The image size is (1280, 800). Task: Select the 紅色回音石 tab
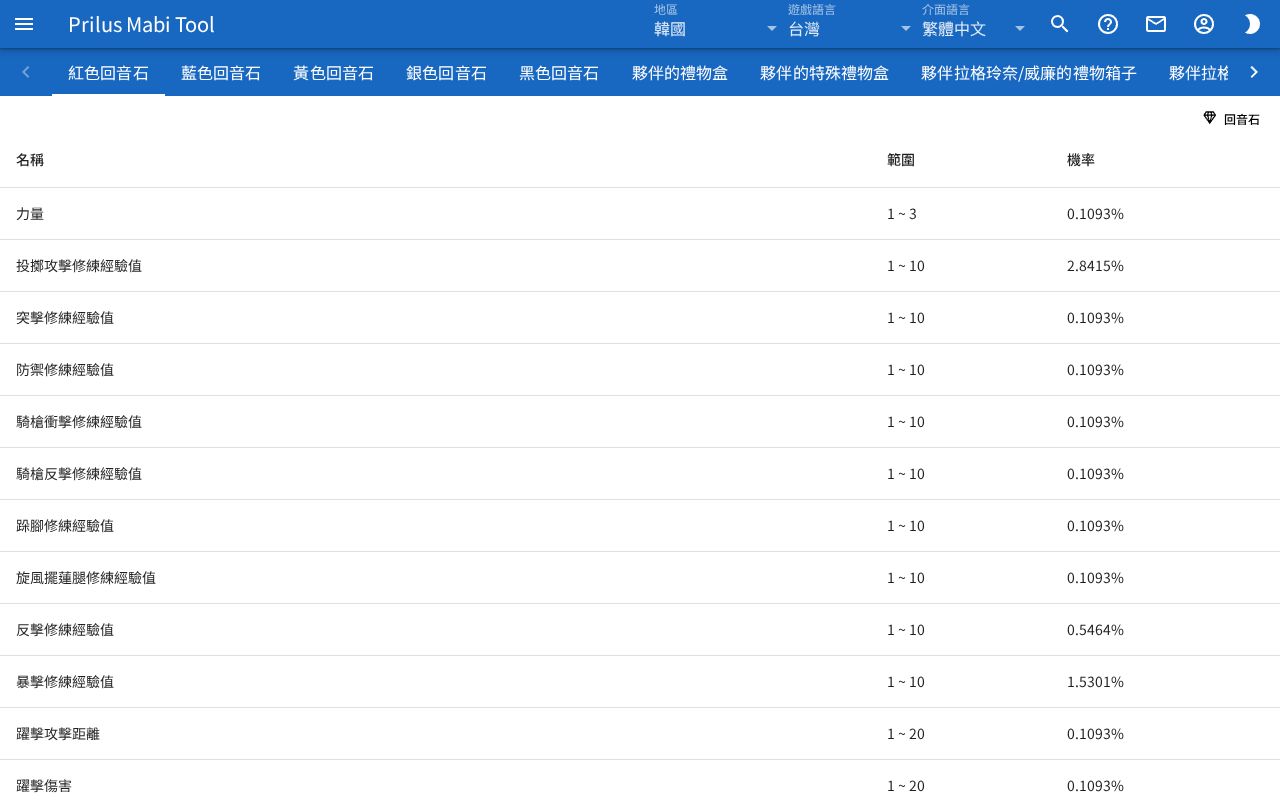point(108,72)
